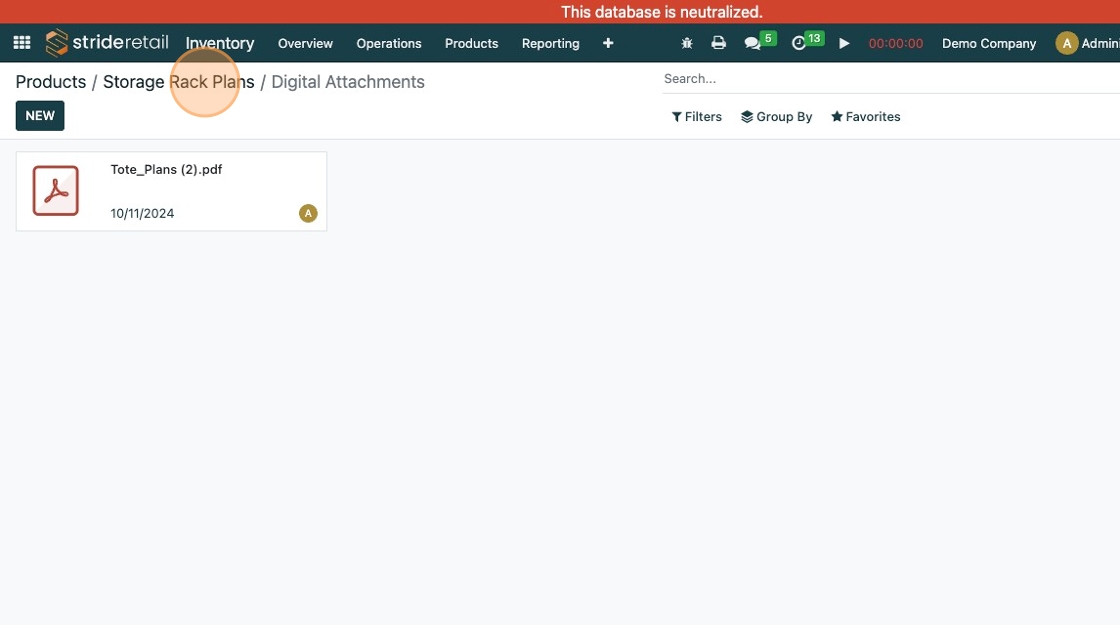Viewport: 1120px width, 625px height.
Task: Open PDF icon of Tote_Plans (2).pdf
Action: coord(56,191)
